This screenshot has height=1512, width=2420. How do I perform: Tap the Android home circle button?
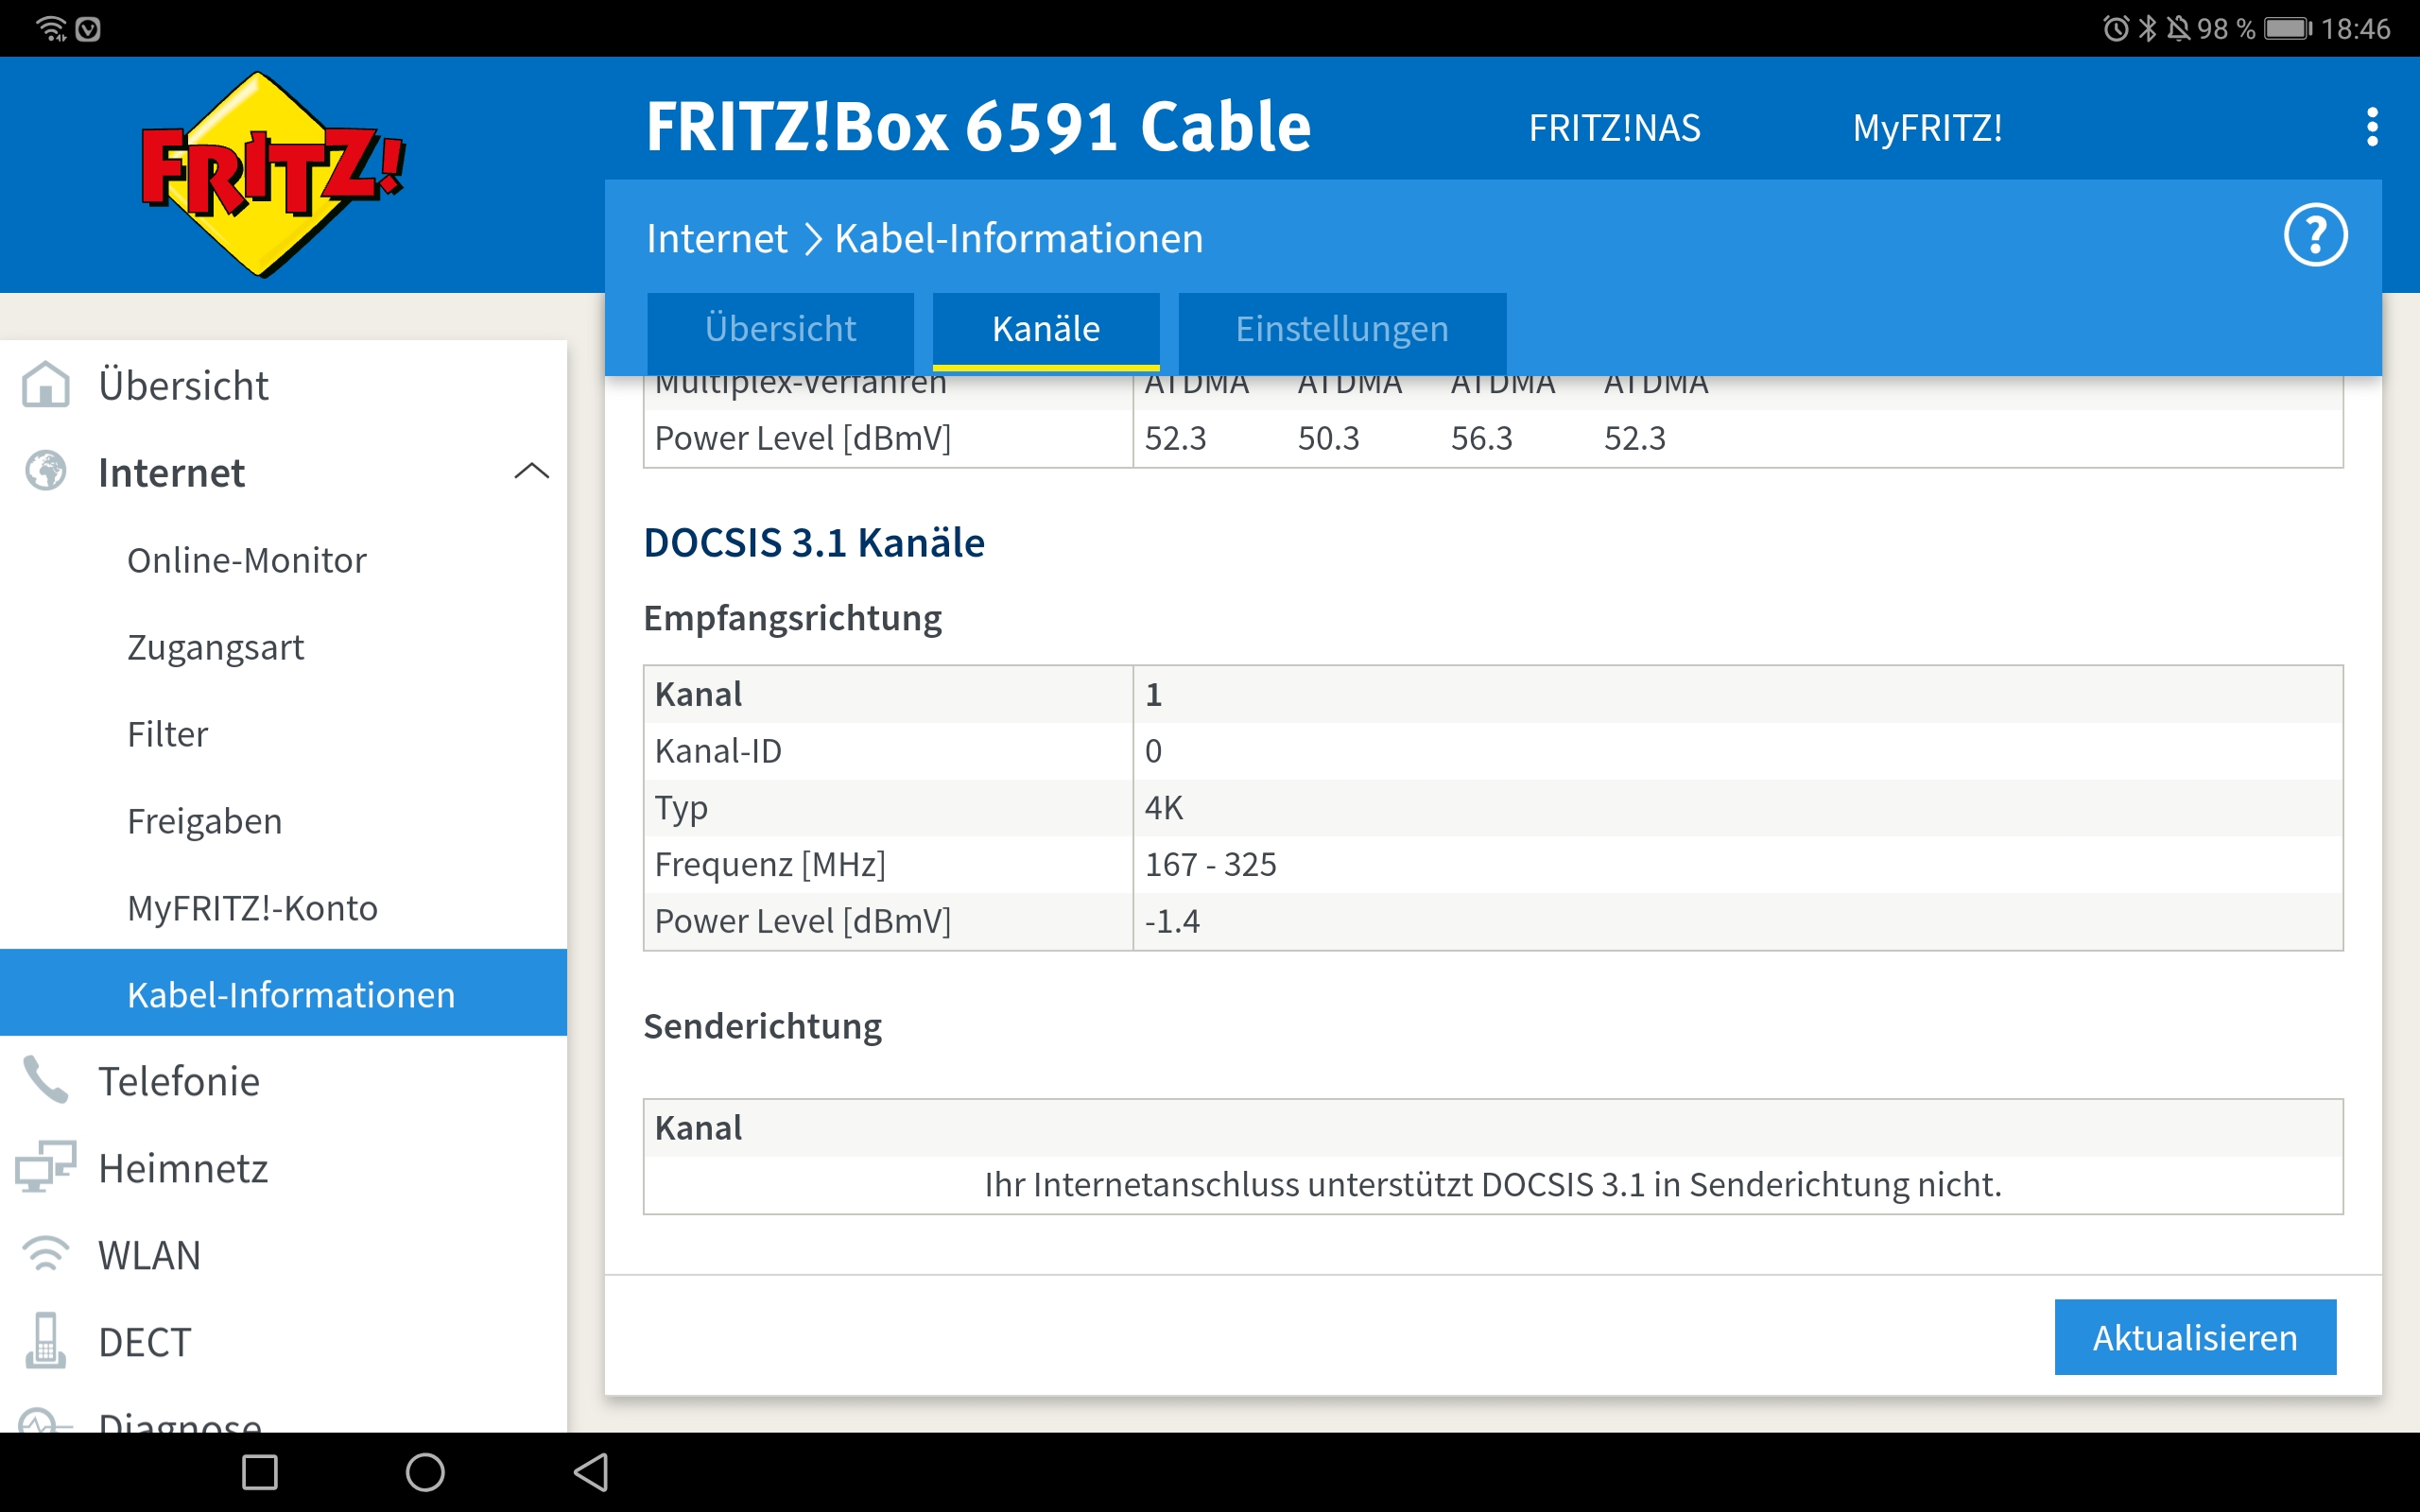click(425, 1472)
